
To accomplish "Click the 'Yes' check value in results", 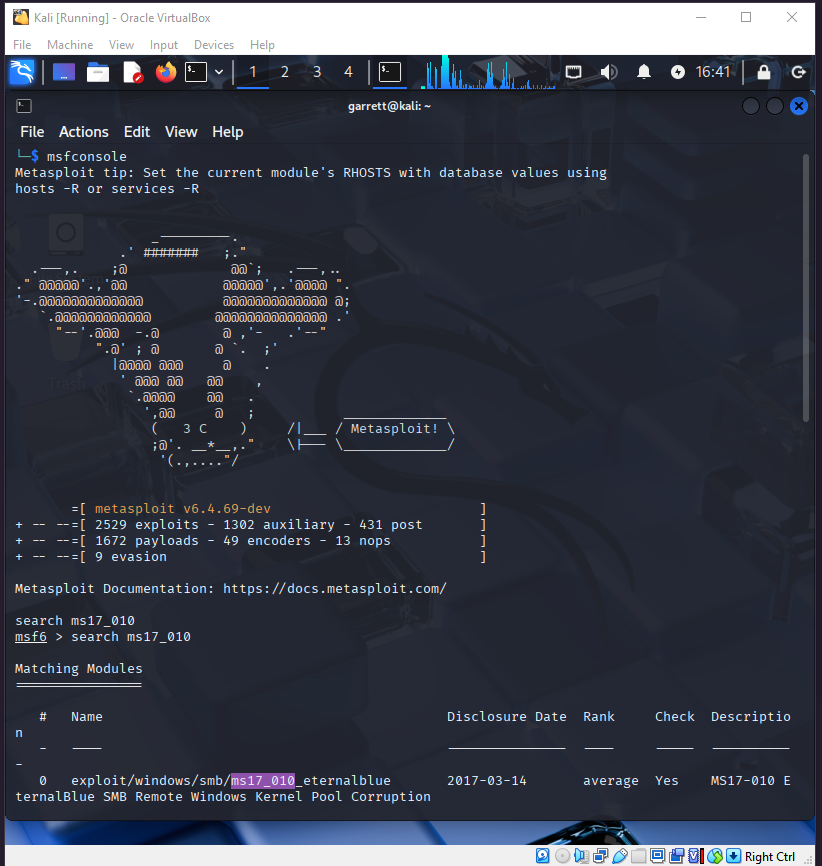I will (x=667, y=781).
